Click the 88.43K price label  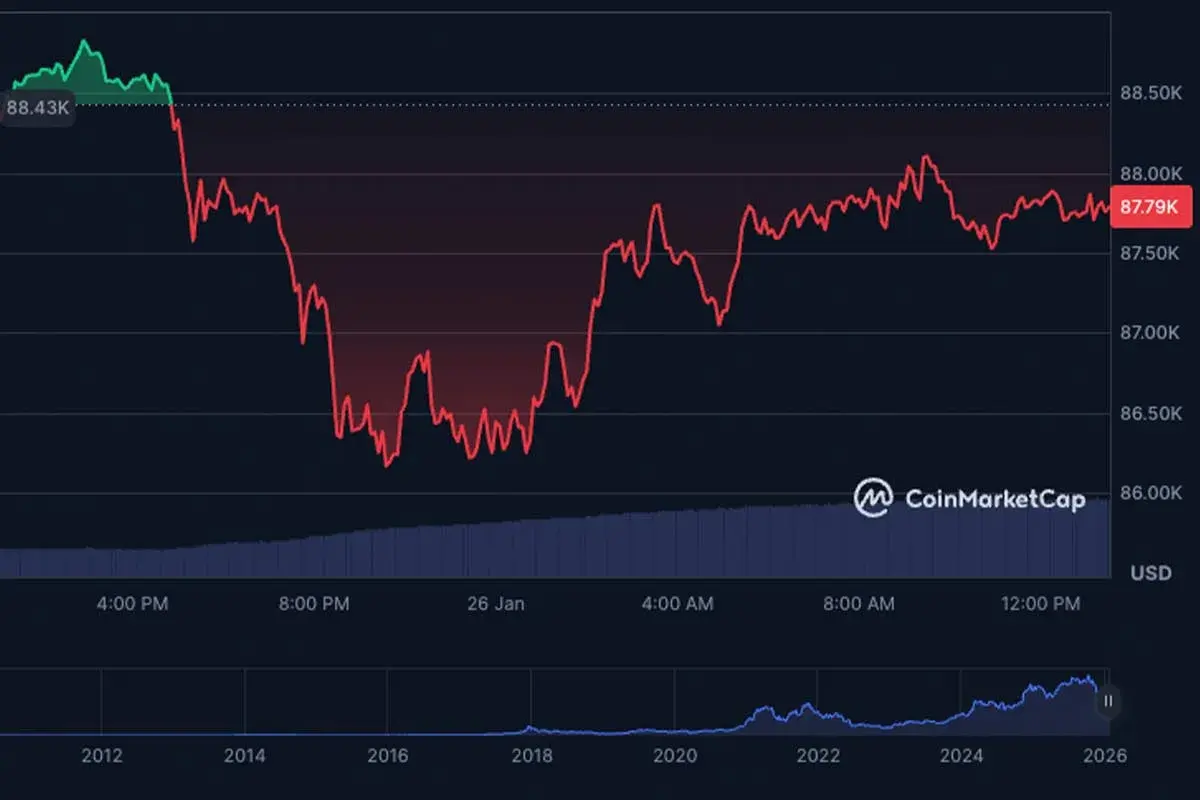[x=37, y=108]
